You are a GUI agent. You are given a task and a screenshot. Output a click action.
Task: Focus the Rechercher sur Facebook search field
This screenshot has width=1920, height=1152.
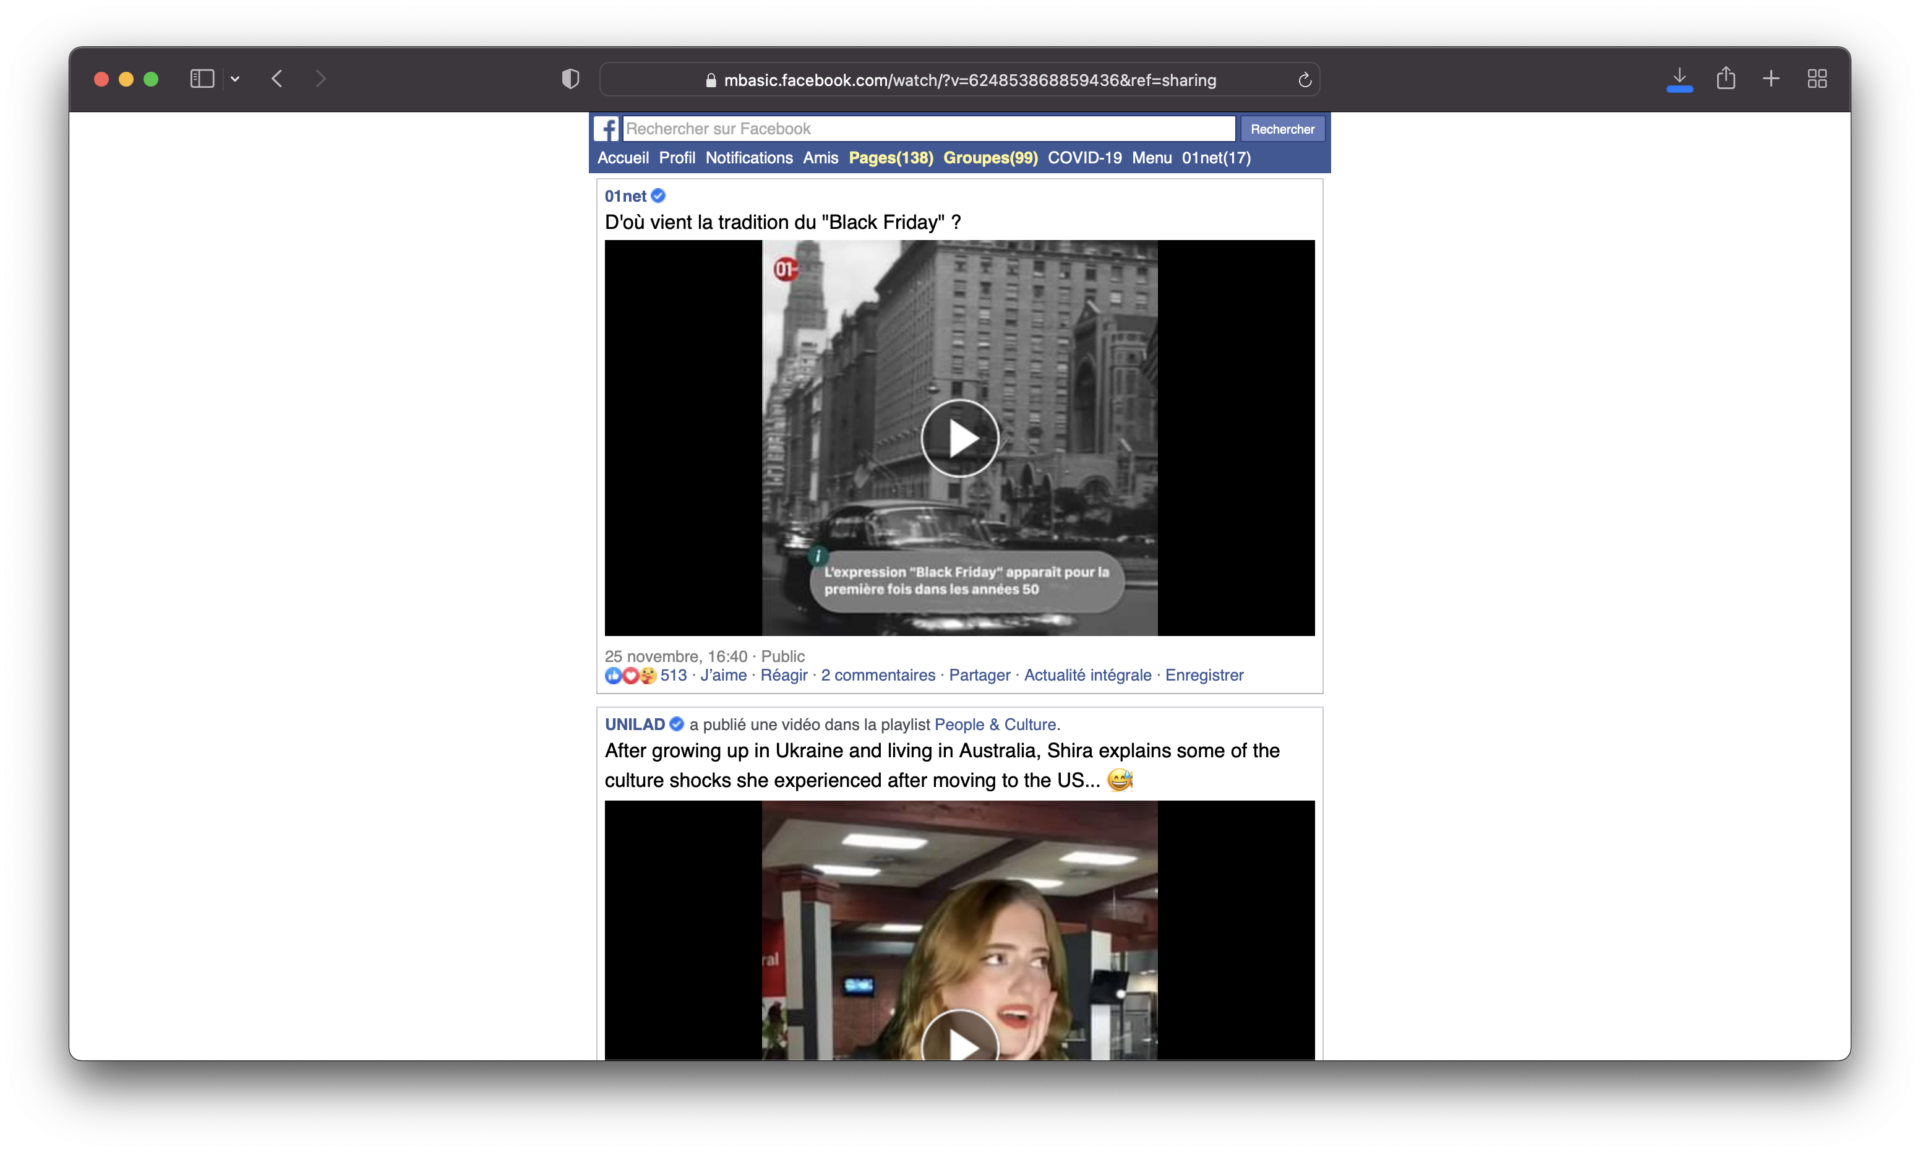click(x=929, y=129)
